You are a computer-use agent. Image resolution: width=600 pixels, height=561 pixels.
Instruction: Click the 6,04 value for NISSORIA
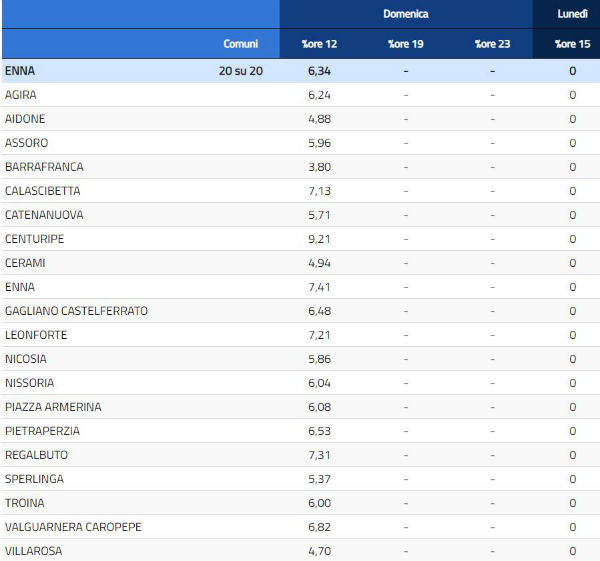(x=319, y=383)
